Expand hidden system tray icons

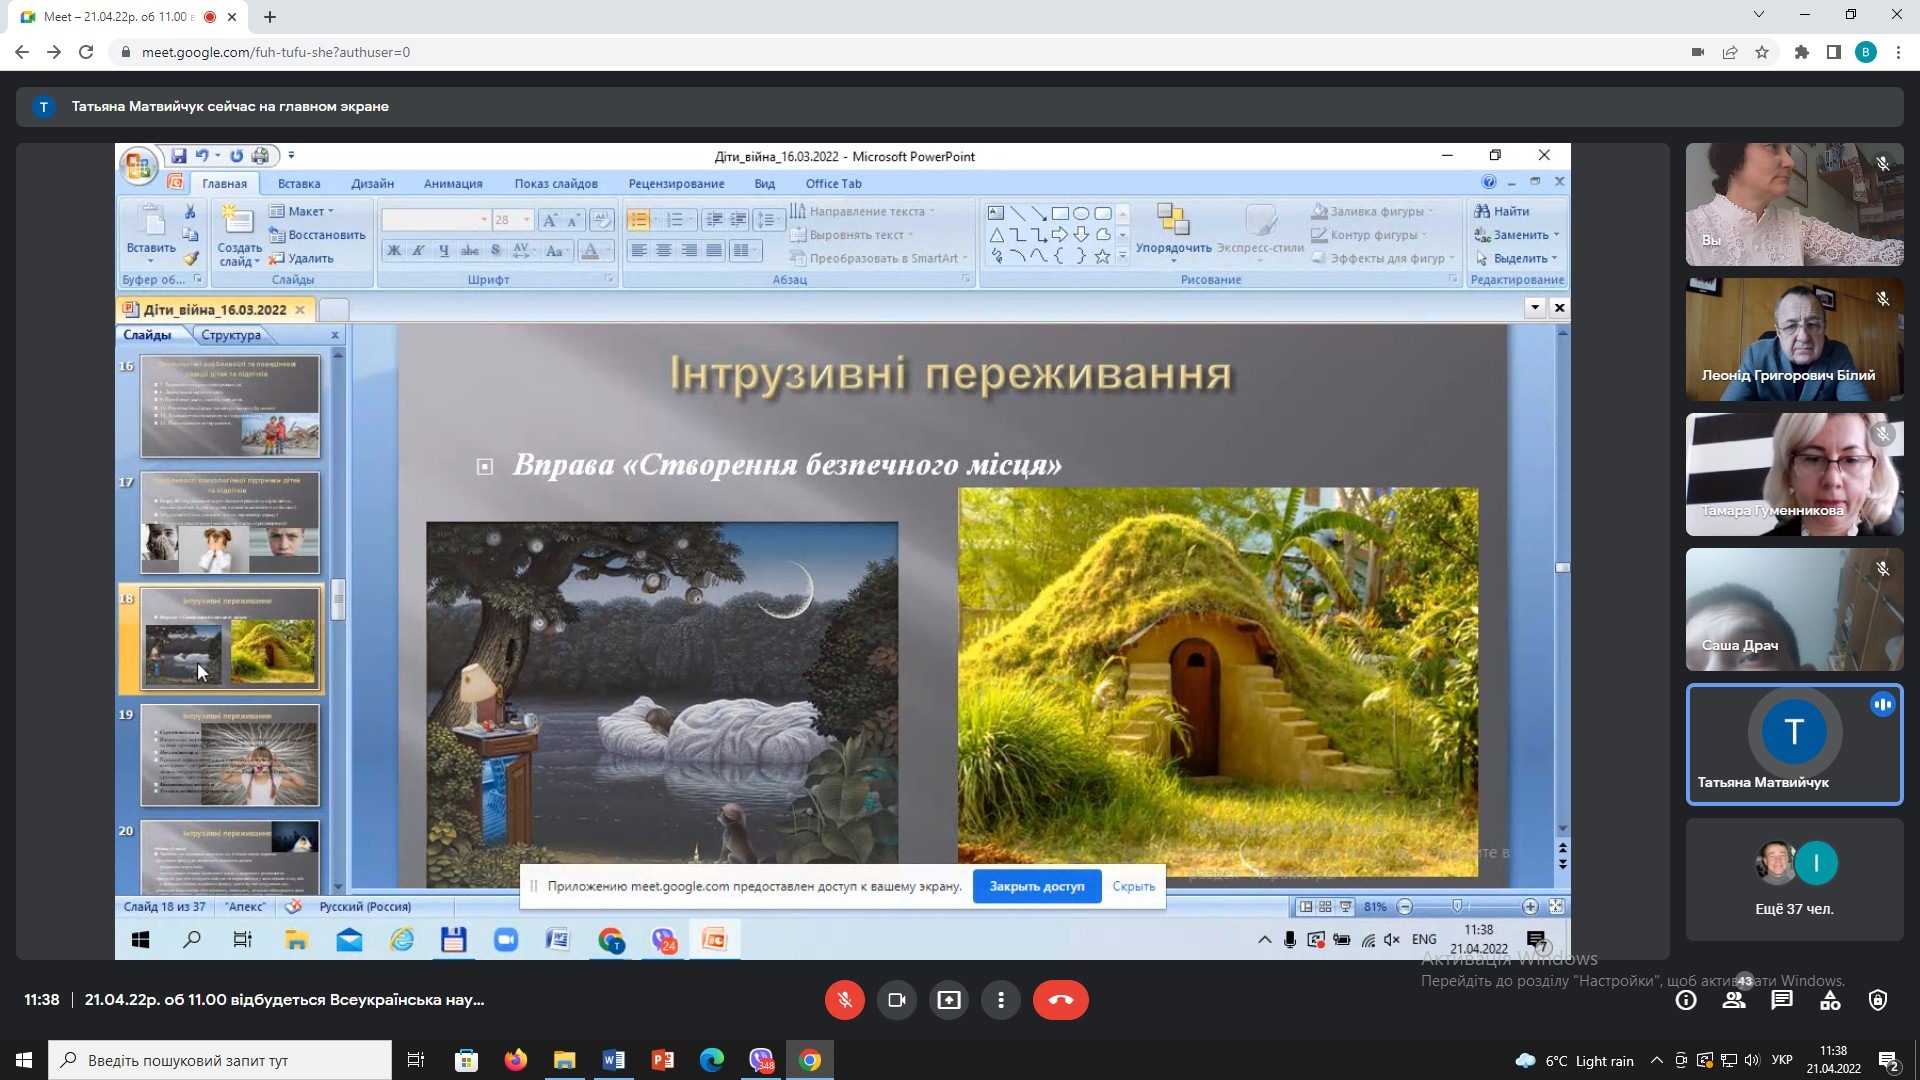tap(1657, 1061)
